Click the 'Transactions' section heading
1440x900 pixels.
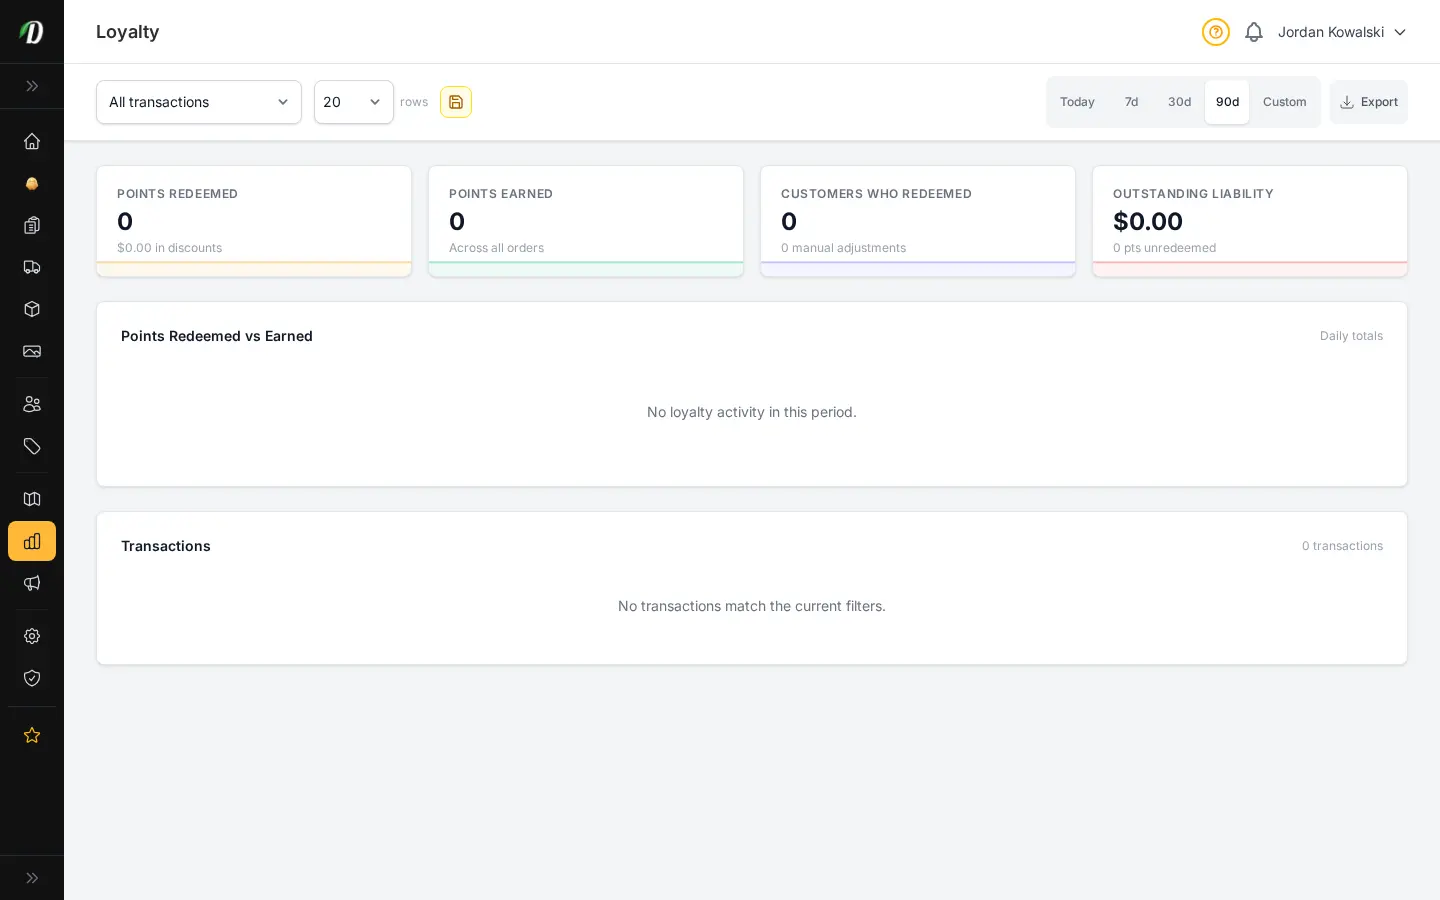[166, 546]
